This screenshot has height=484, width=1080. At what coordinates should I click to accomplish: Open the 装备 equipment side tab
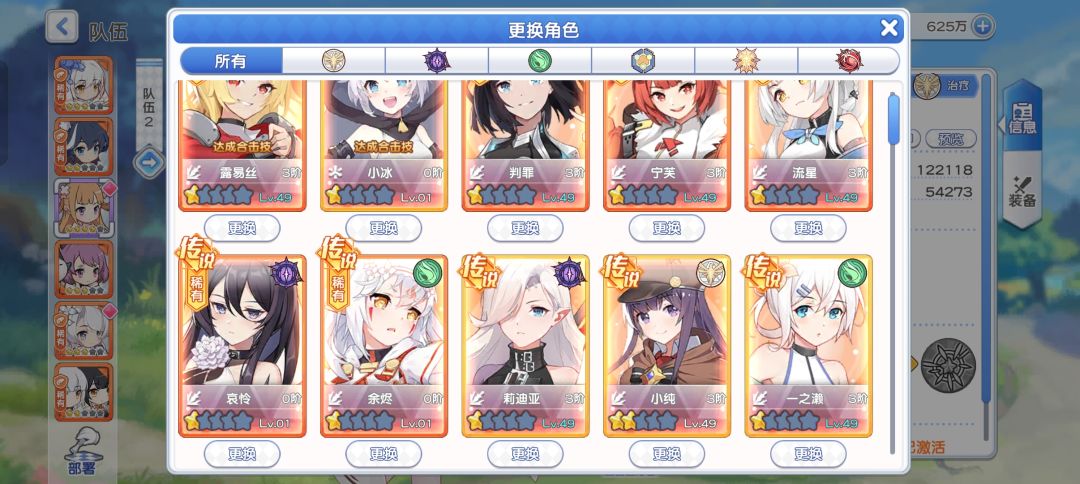tap(1023, 191)
